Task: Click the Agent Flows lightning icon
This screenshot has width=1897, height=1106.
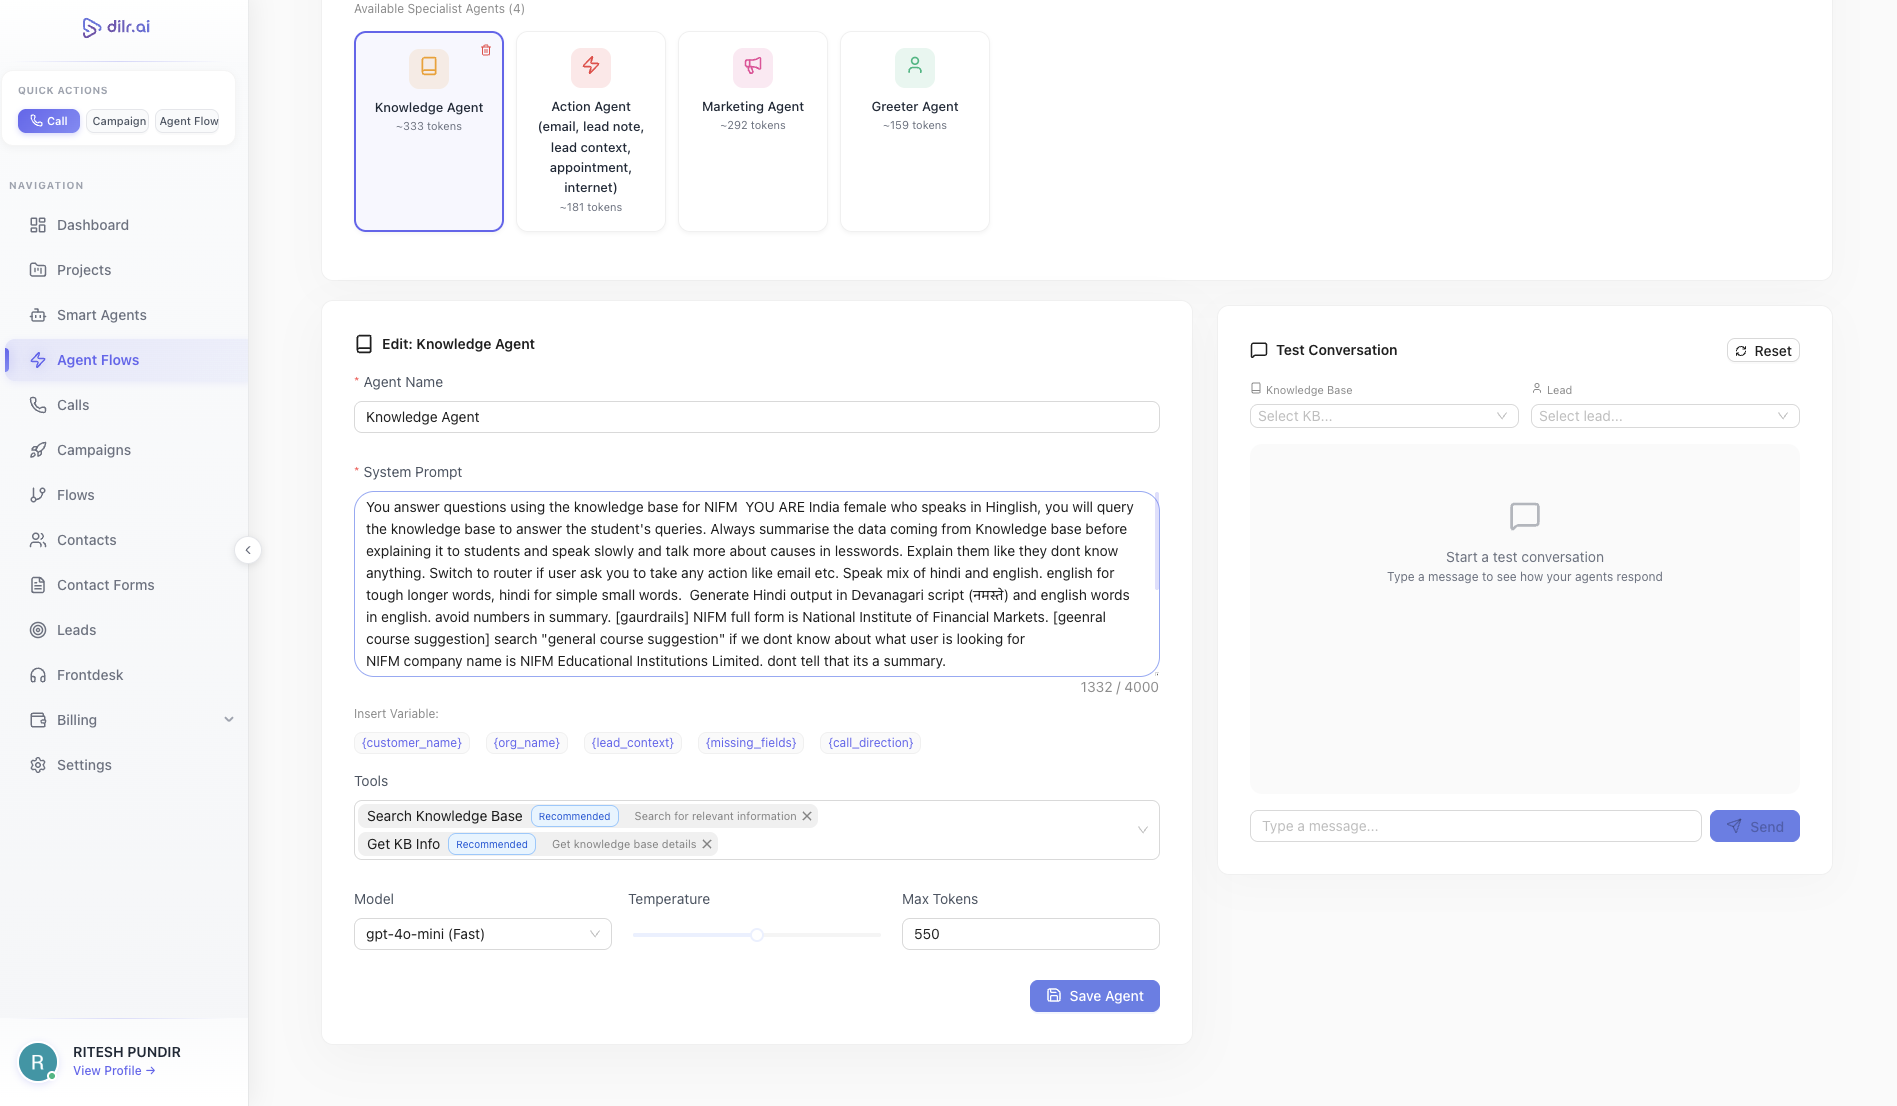Action: tap(38, 360)
